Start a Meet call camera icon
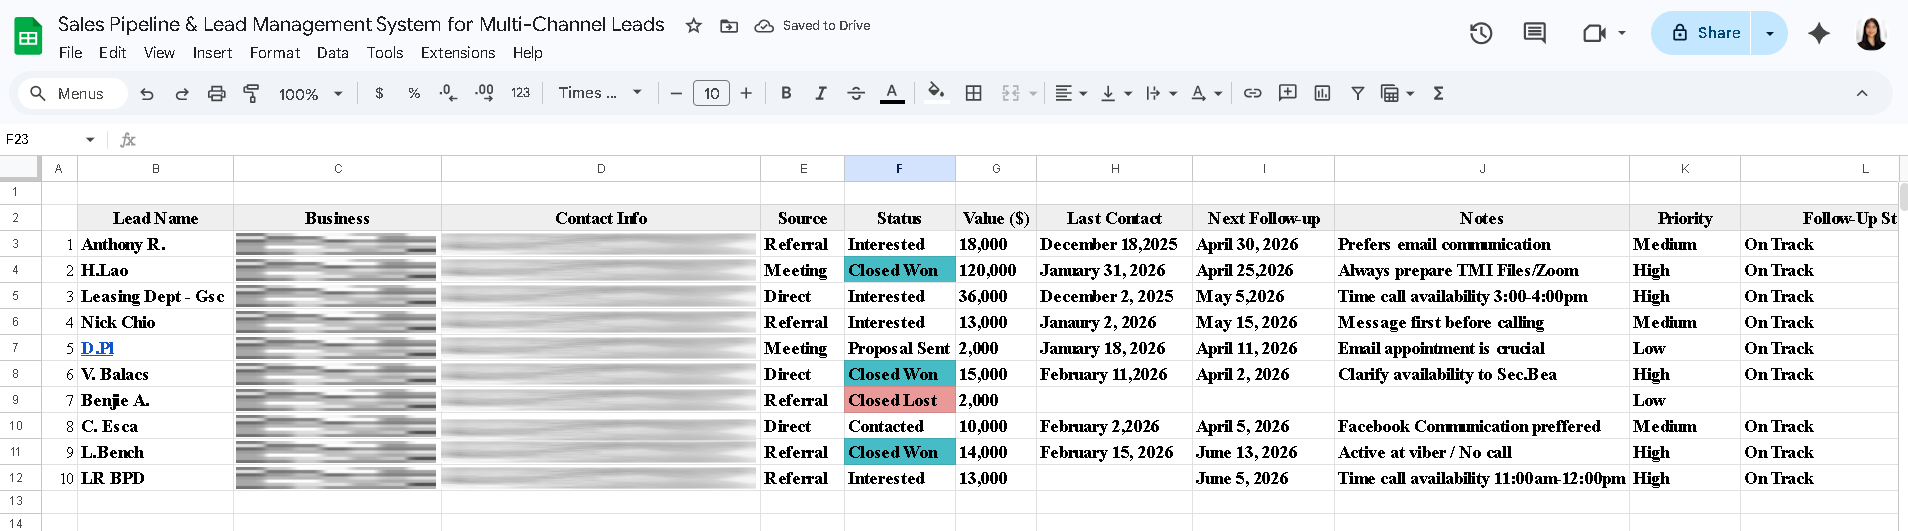 [x=1595, y=33]
